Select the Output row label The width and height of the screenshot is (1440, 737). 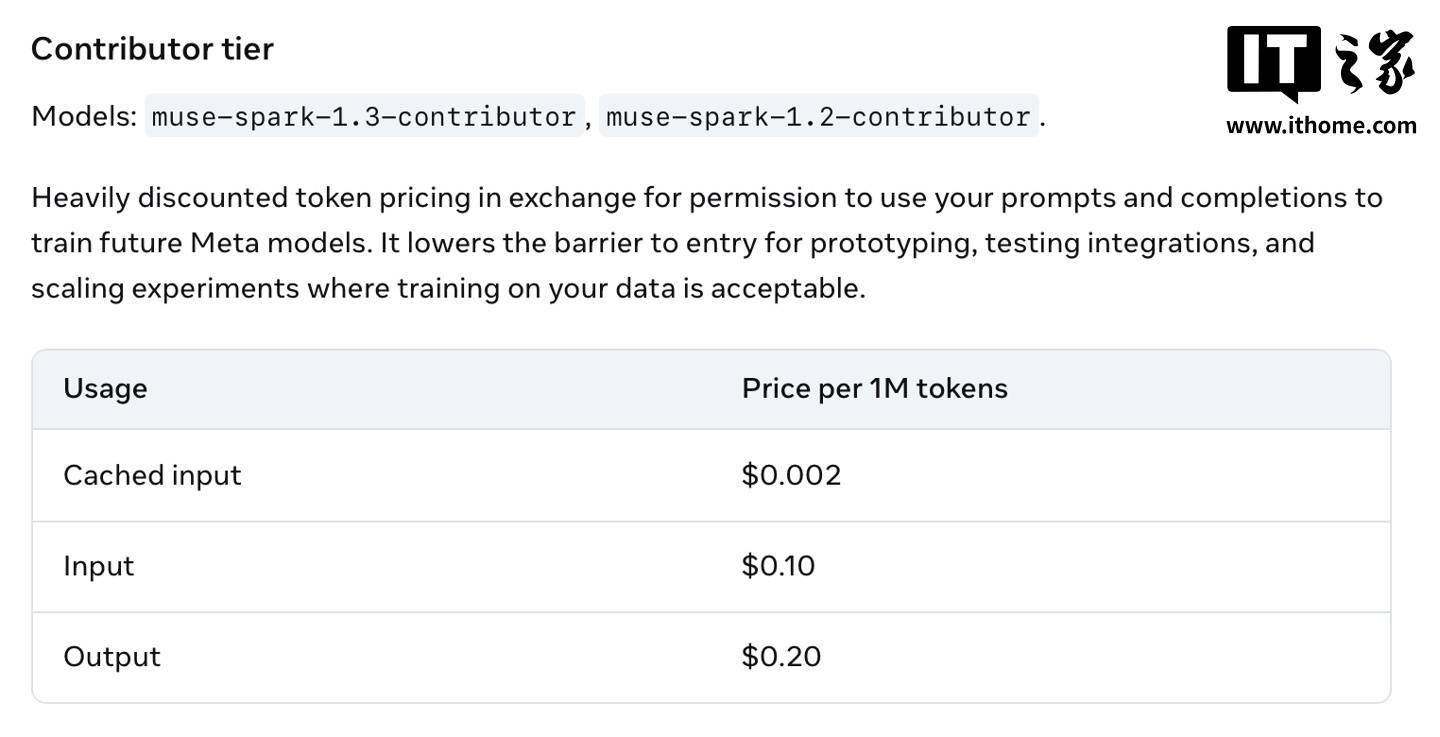coord(112,657)
